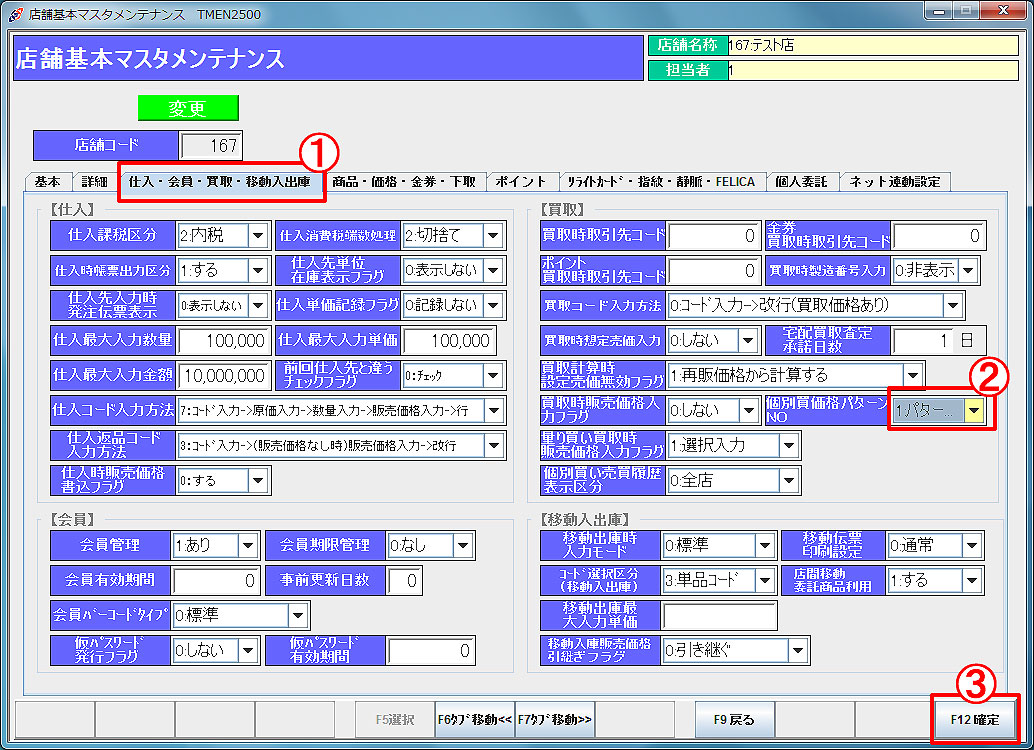The height and width of the screenshot is (750, 1034).
Task: Open the 仕入消費税端数処理 dropdown
Action: point(493,236)
